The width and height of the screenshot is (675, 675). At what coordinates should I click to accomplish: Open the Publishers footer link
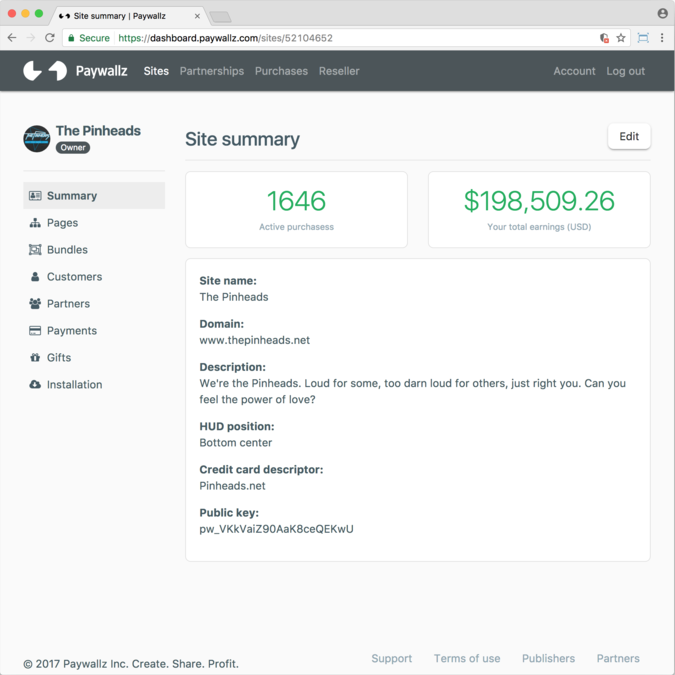tap(548, 659)
